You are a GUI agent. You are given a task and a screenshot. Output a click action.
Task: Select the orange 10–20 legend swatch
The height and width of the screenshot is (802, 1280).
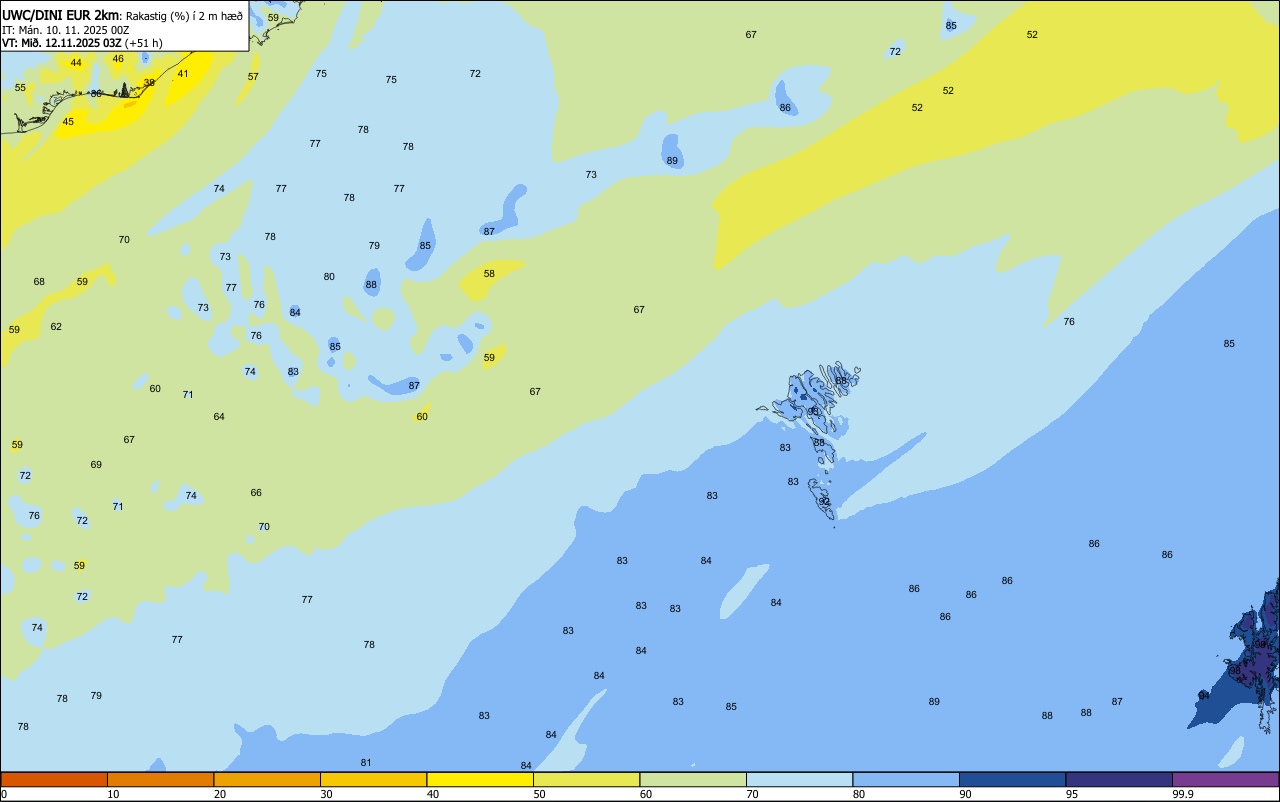(160, 779)
